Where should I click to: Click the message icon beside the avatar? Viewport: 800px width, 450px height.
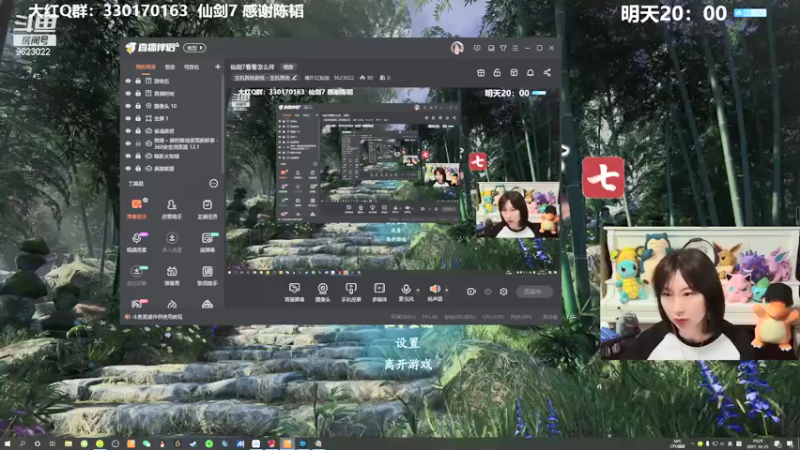coord(477,48)
